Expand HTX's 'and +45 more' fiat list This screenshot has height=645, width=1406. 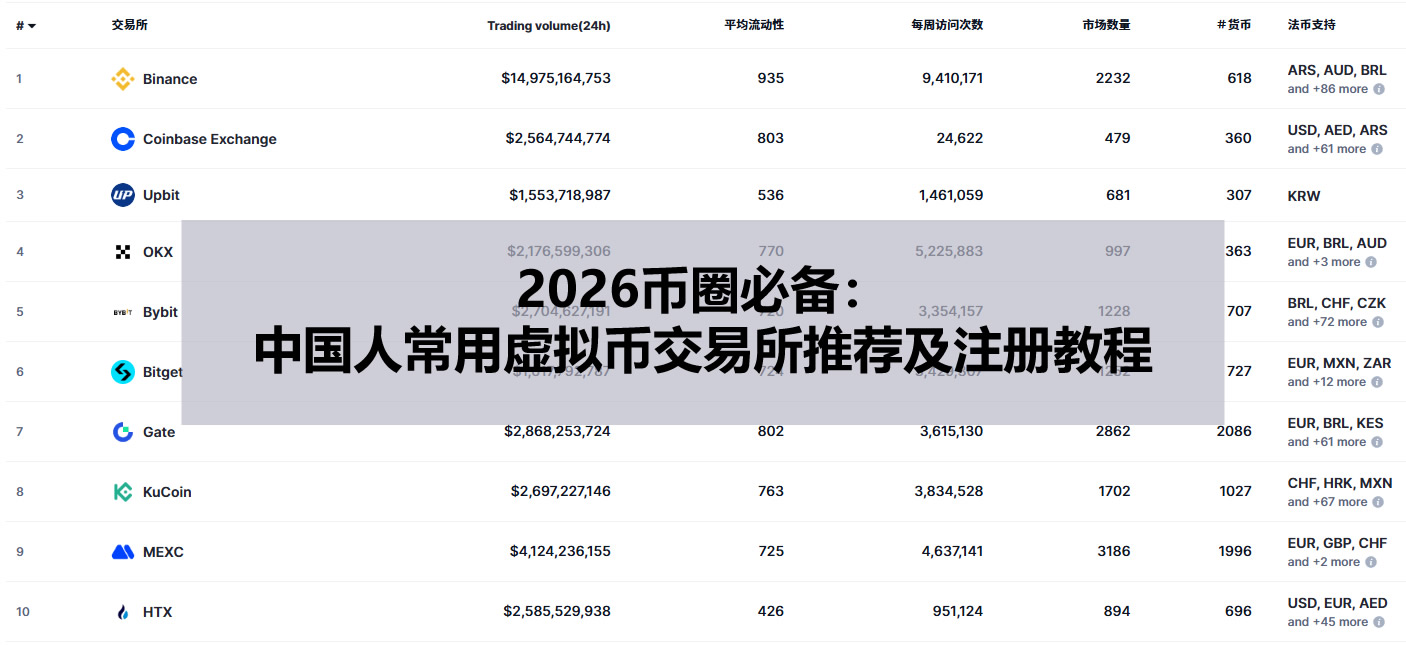(x=1327, y=622)
